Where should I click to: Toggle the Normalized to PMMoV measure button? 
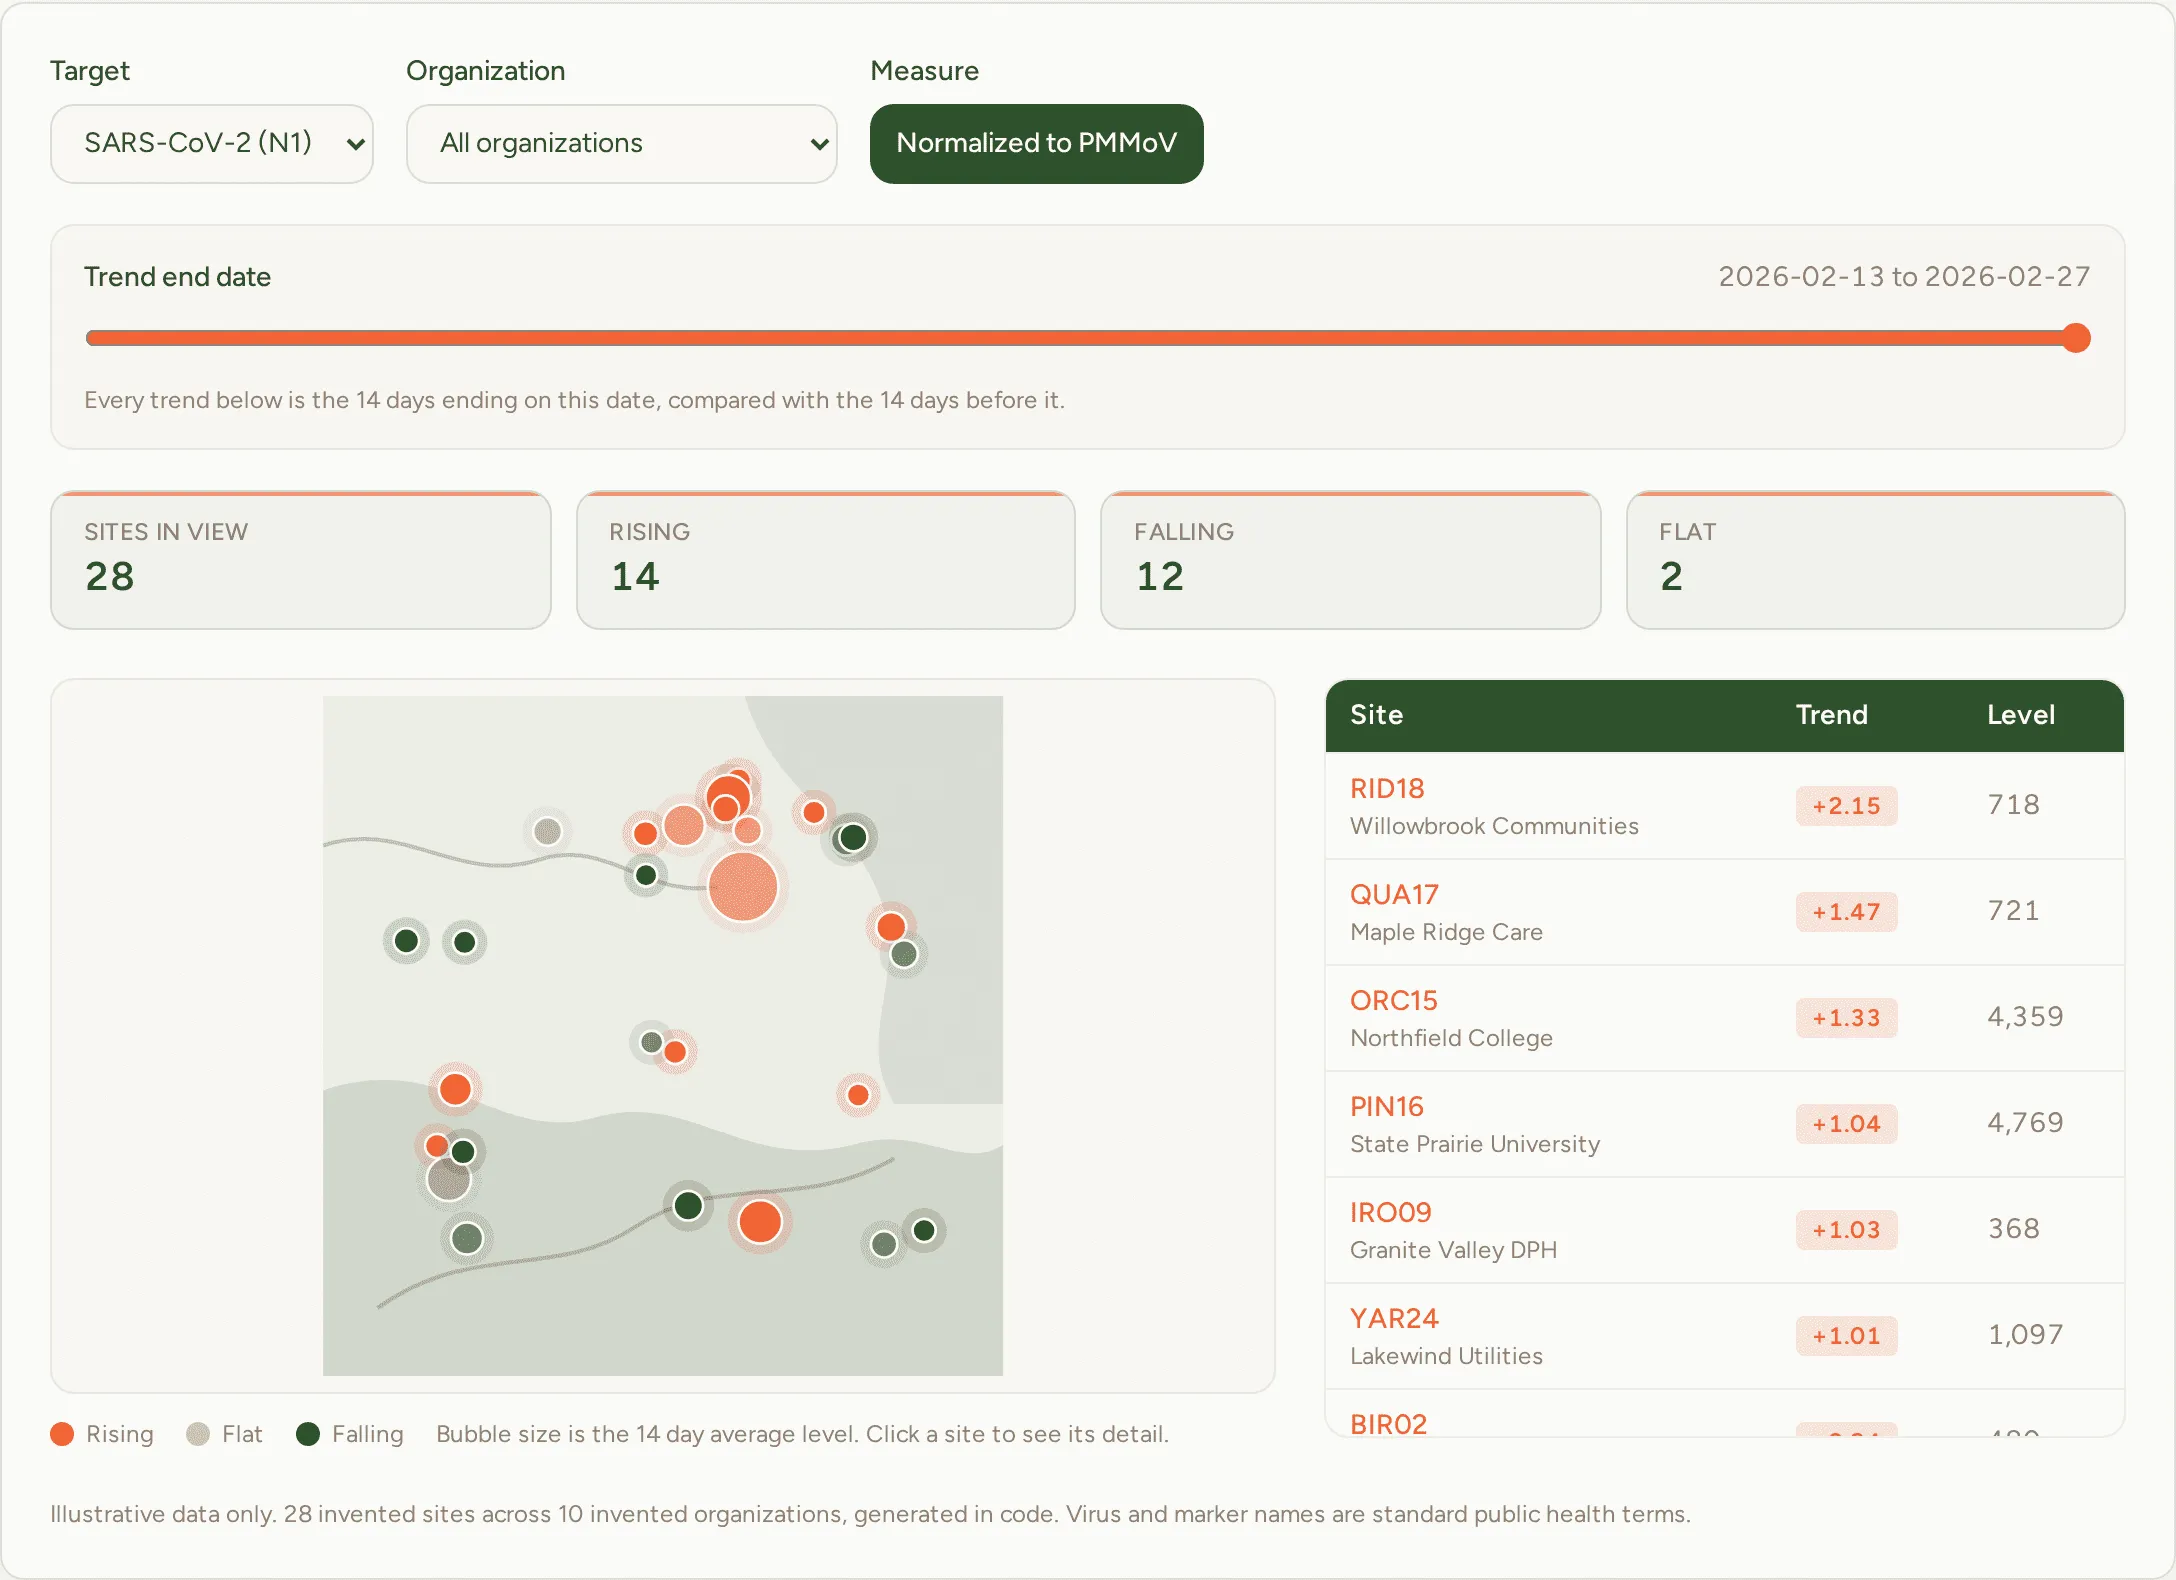(1036, 143)
